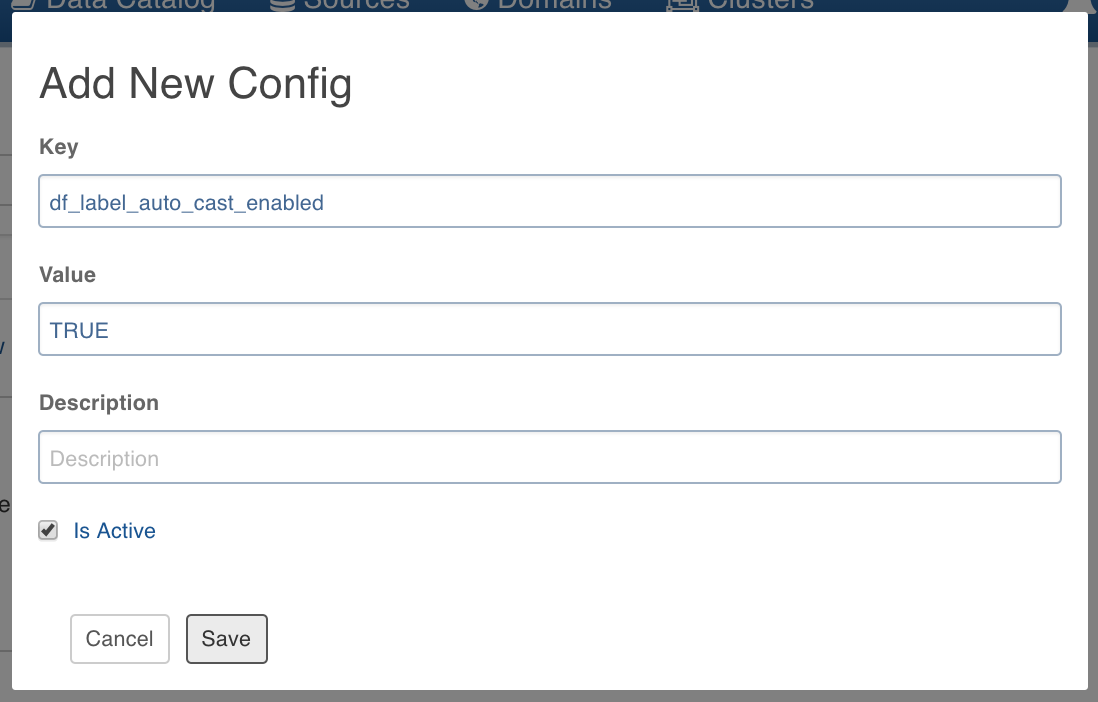Click the Value field containing TRUE
Screen dimensions: 1098x702
[x=550, y=329]
